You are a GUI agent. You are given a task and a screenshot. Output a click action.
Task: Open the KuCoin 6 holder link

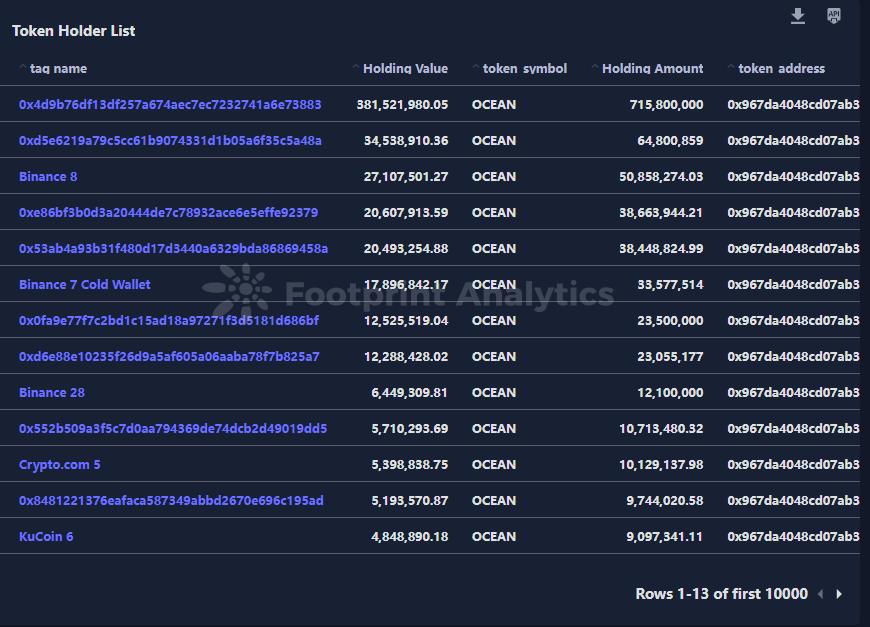tap(46, 537)
